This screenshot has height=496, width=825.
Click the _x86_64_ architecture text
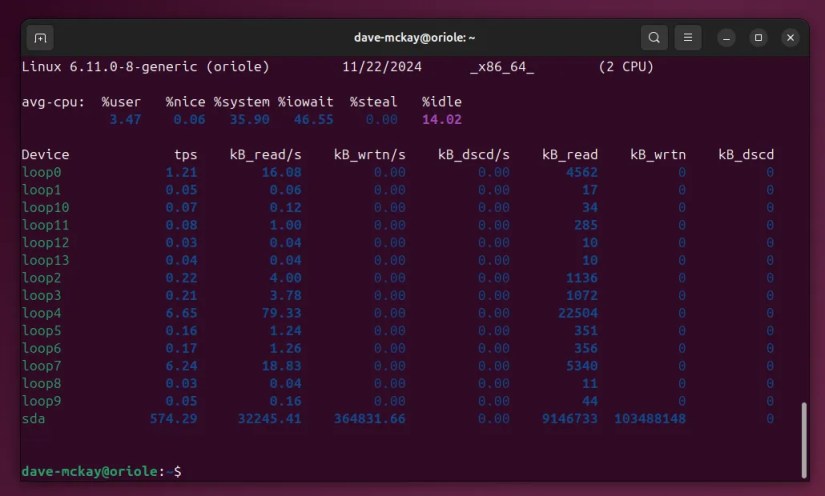pos(502,67)
